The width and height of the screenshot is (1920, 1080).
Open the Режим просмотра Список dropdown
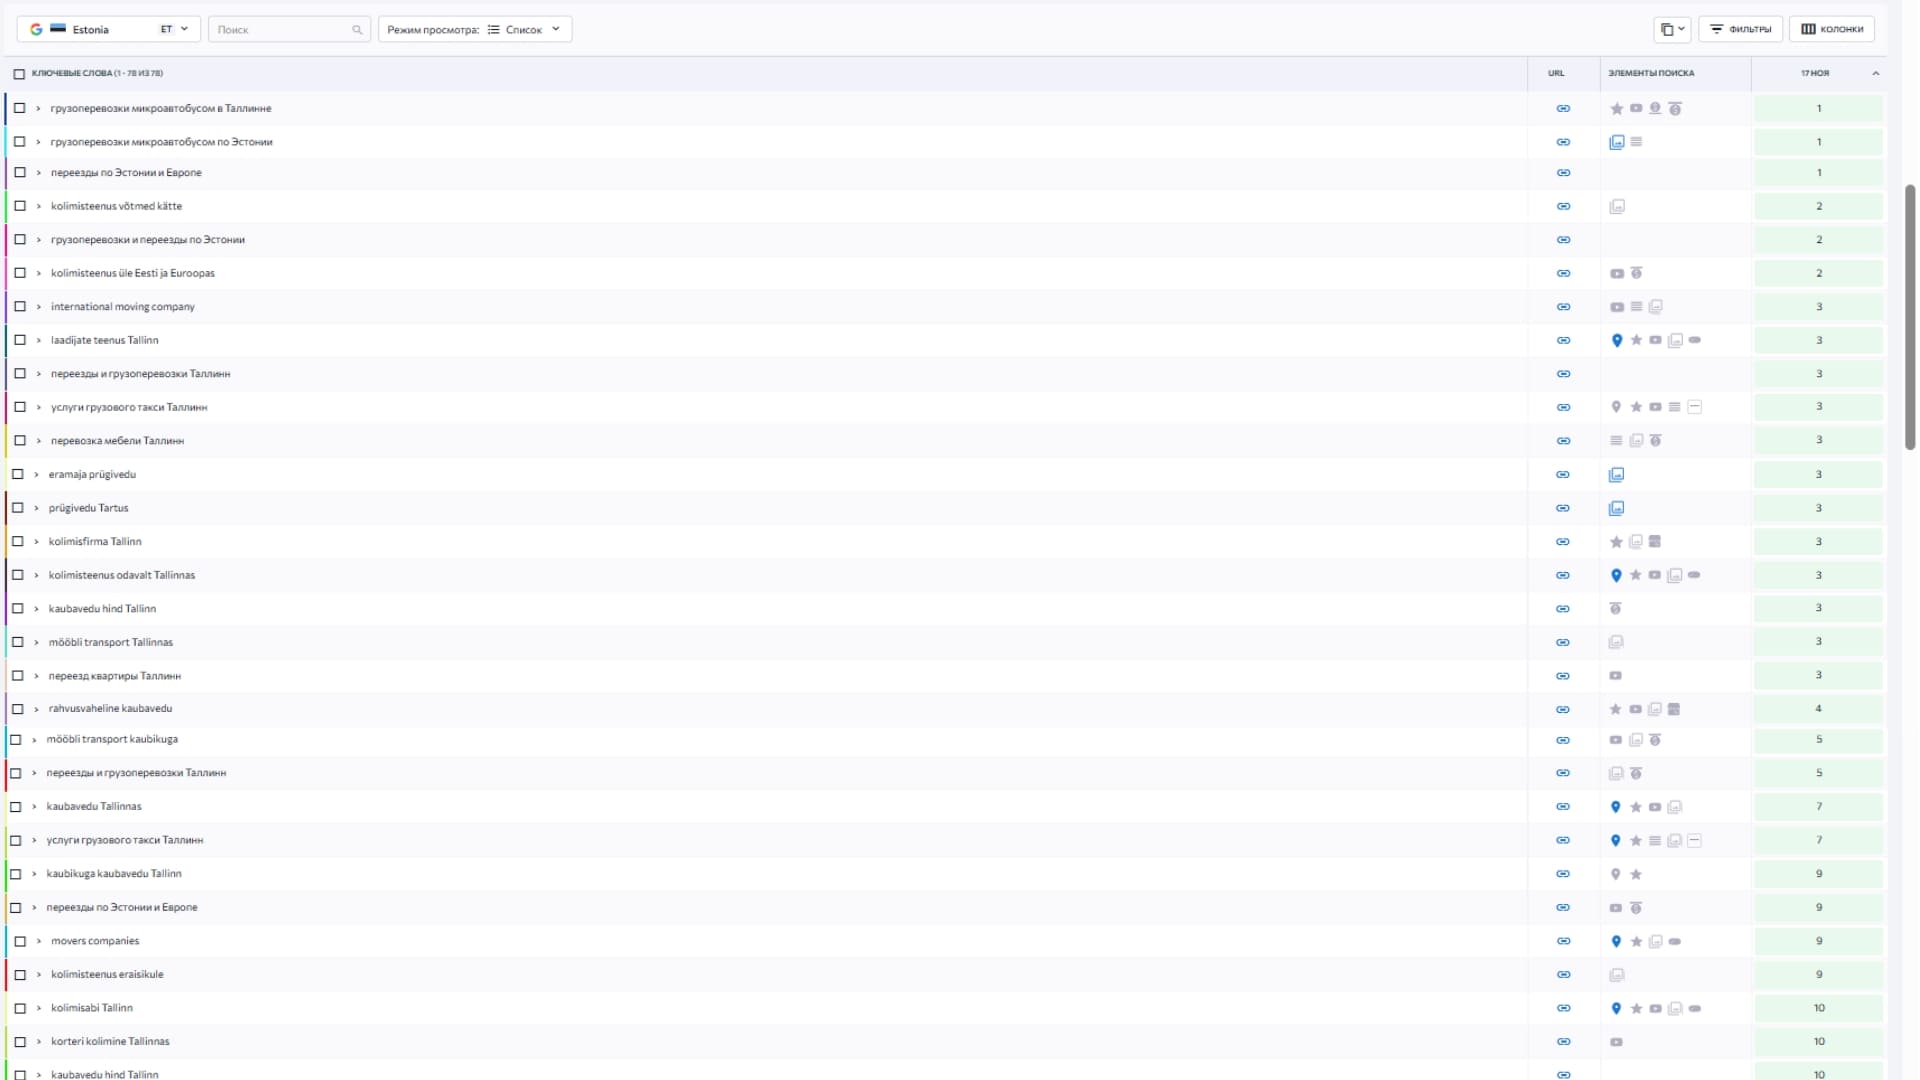pos(475,29)
